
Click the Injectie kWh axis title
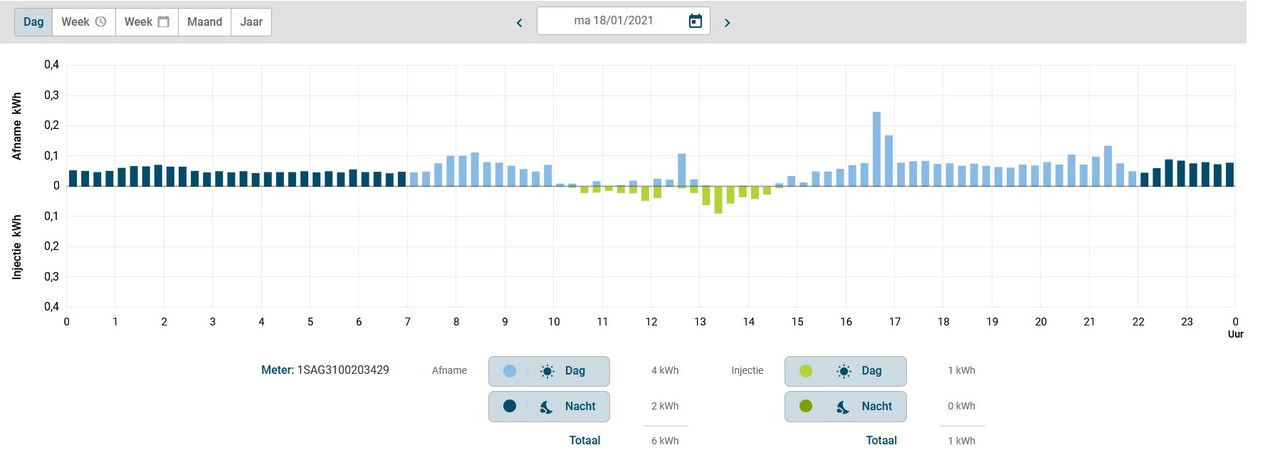[x=17, y=246]
